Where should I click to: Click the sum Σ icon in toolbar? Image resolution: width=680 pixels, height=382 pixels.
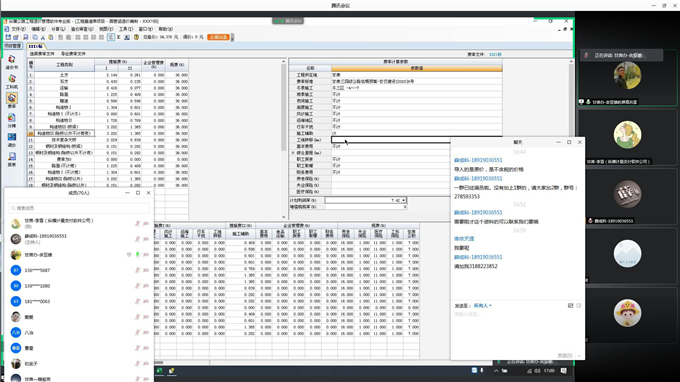[x=118, y=37]
